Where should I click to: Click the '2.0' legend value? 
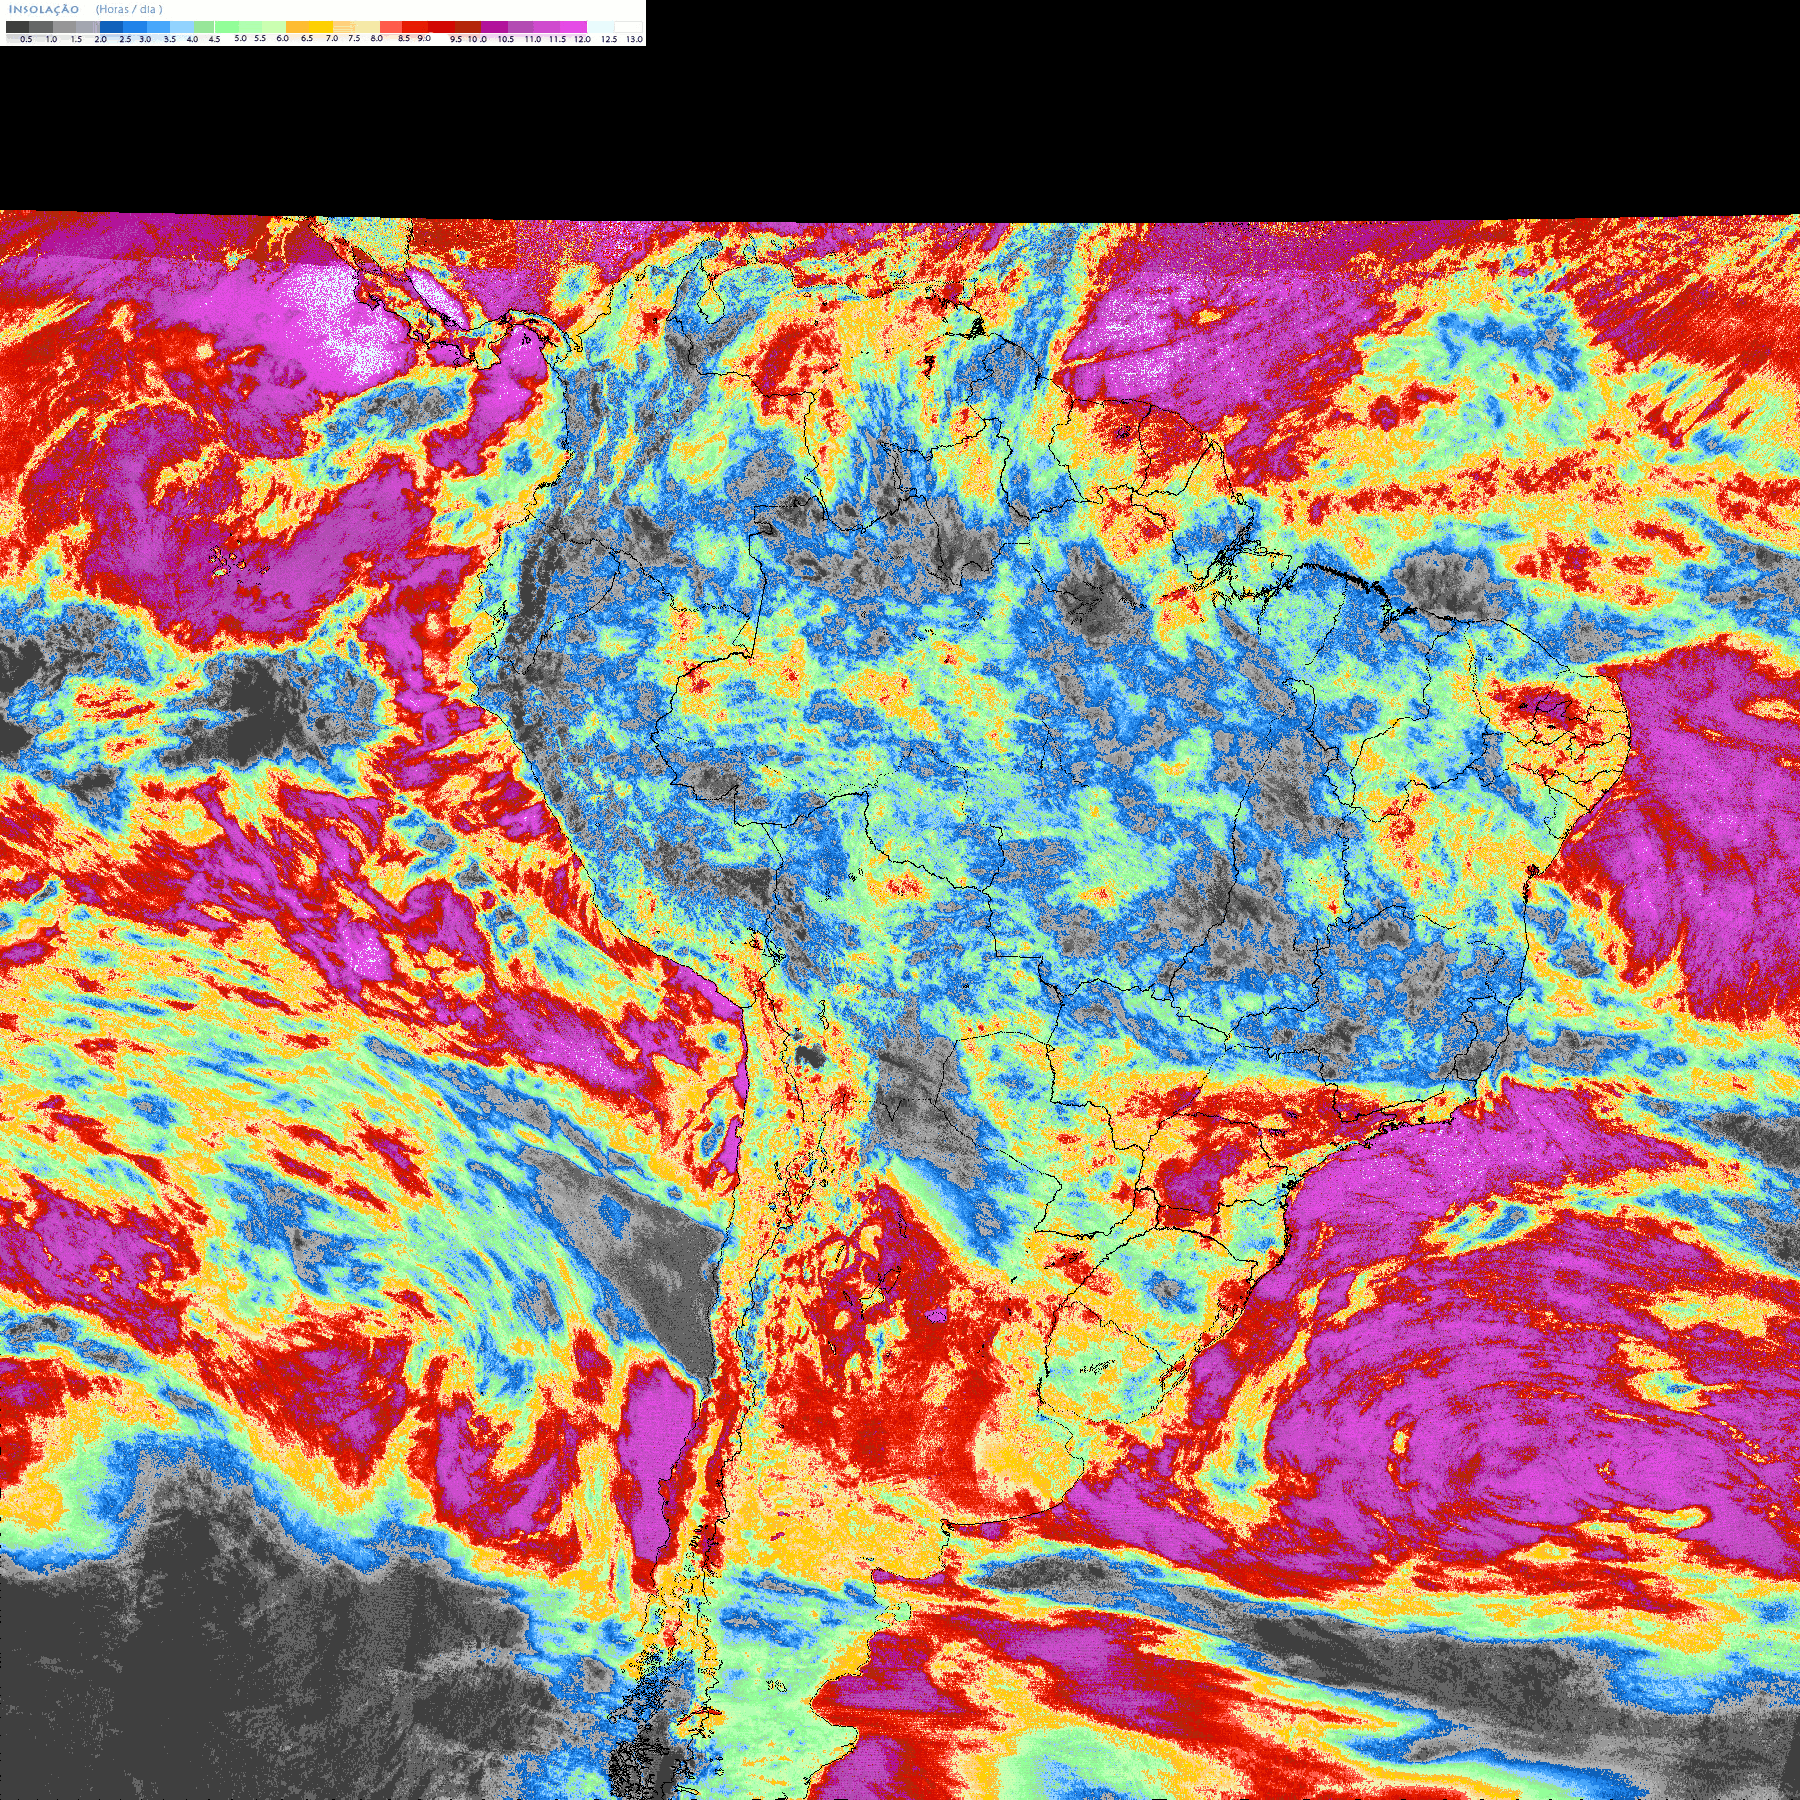pyautogui.click(x=100, y=39)
